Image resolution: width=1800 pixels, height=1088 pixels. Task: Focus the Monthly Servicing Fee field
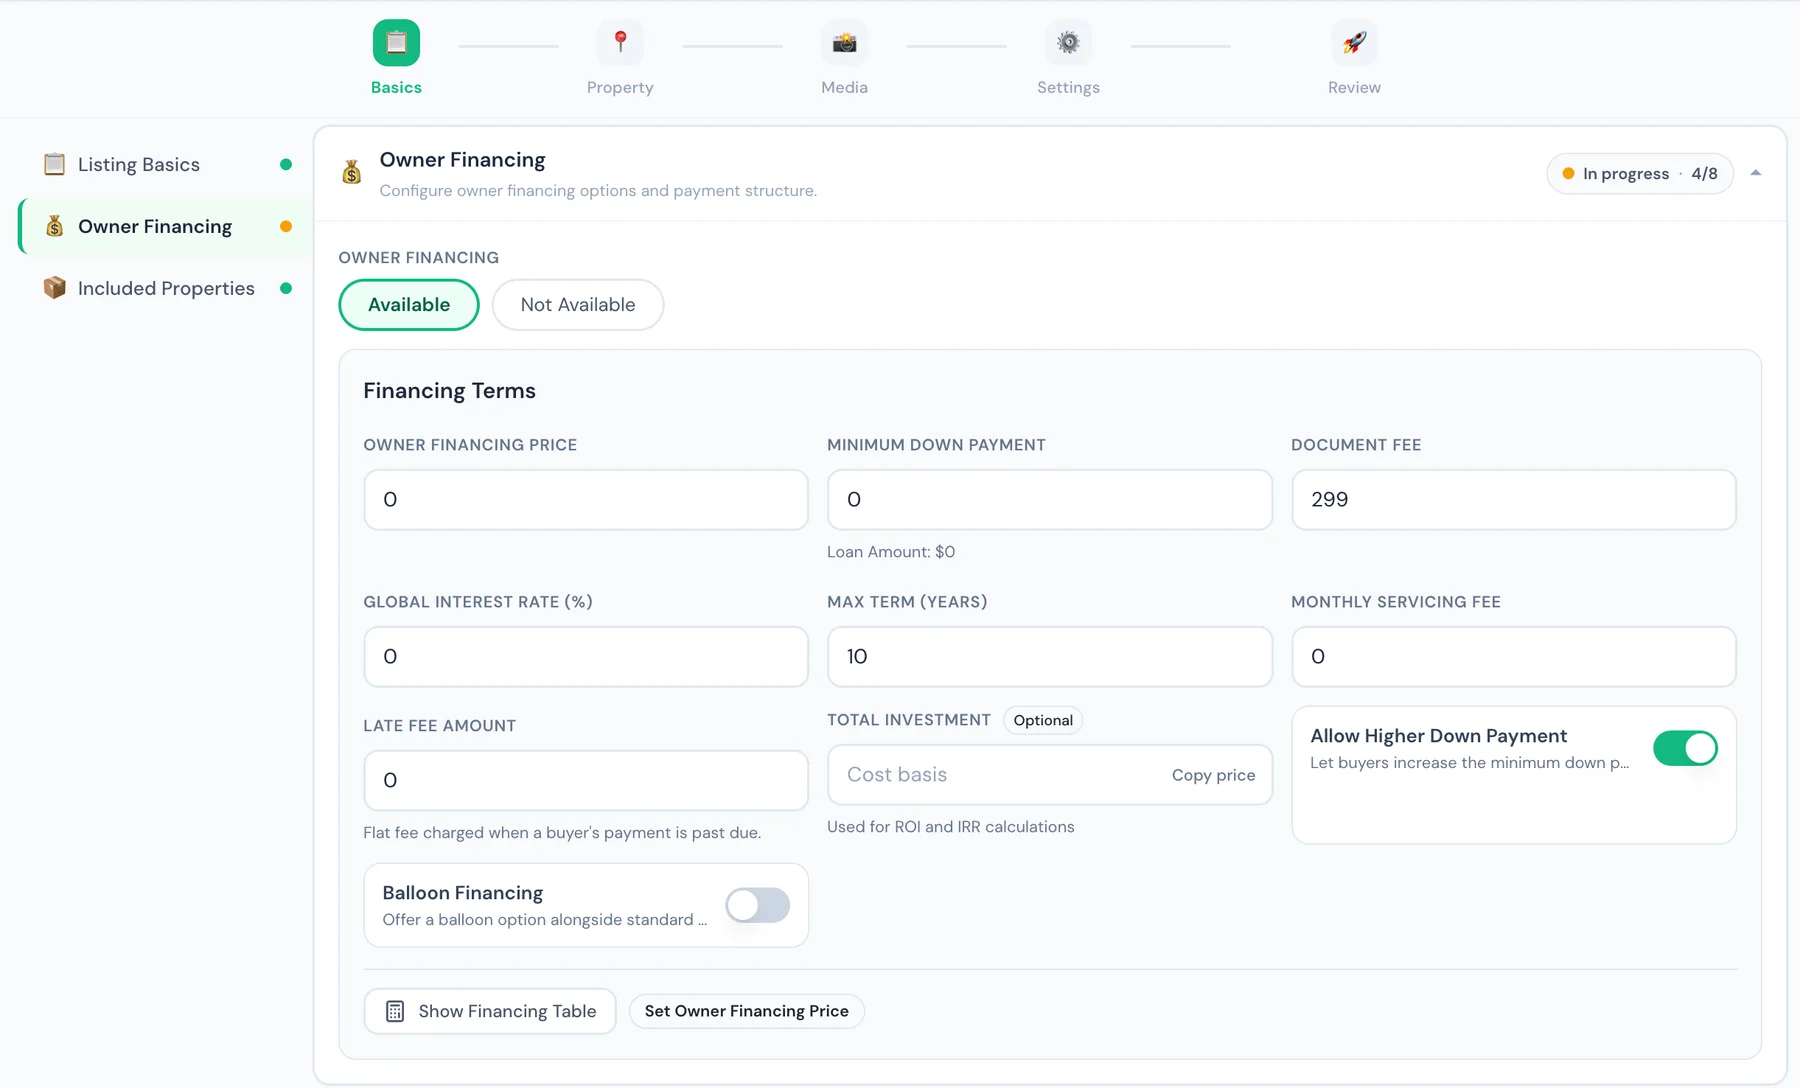point(1514,656)
